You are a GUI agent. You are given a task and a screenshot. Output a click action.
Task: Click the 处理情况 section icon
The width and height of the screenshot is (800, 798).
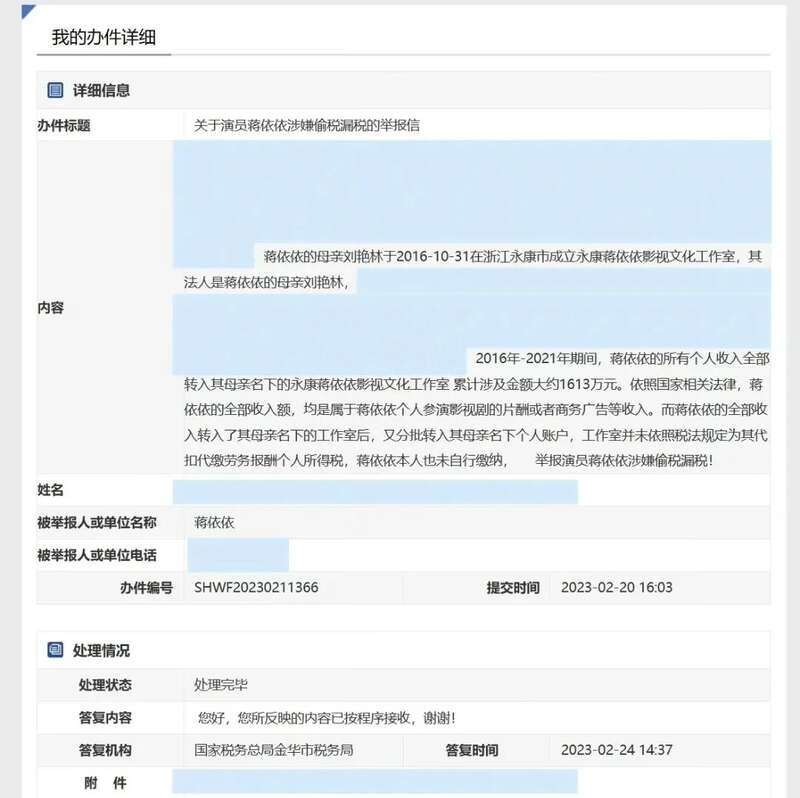click(55, 650)
